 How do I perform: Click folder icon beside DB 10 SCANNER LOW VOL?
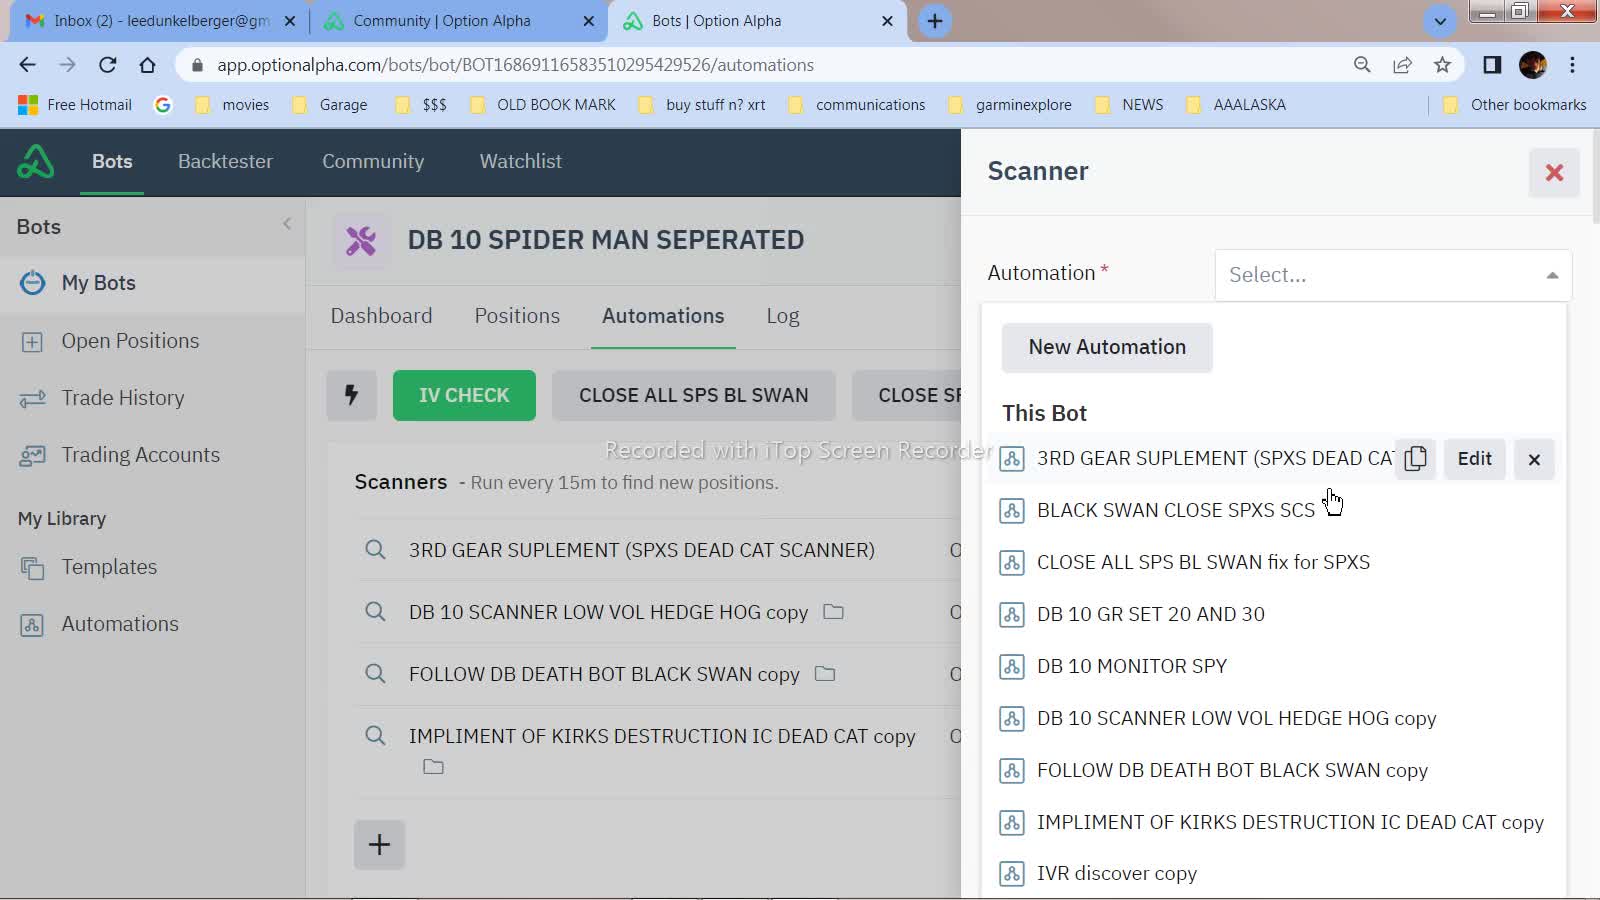pyautogui.click(x=833, y=611)
